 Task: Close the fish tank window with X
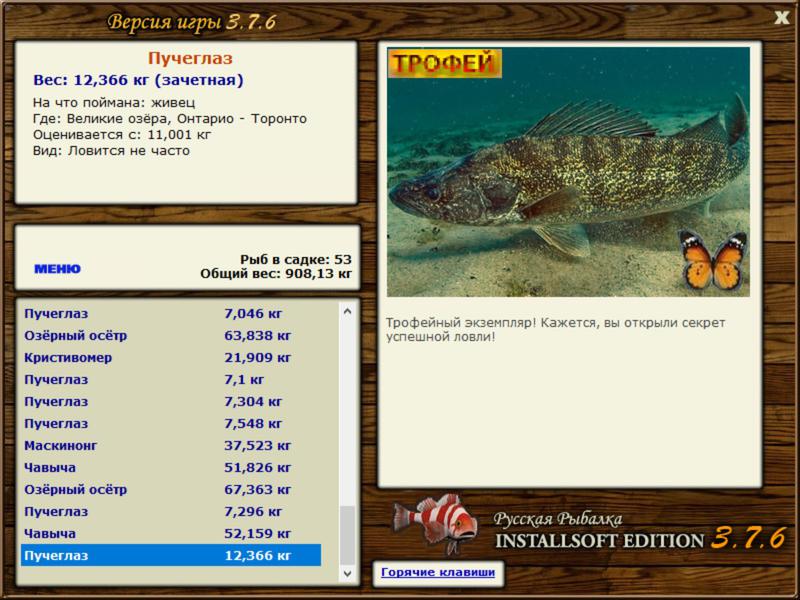[x=781, y=18]
